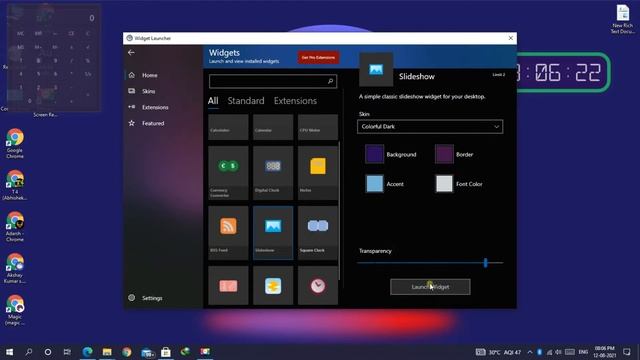Viewport: 640px width, 360px height.
Task: Open Task View on the taskbar
Action: click(67, 352)
